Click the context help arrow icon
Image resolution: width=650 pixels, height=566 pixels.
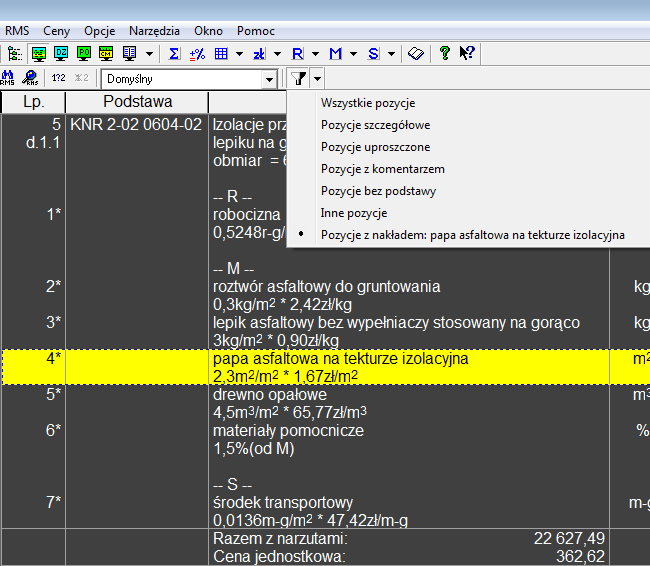pyautogui.click(x=466, y=53)
